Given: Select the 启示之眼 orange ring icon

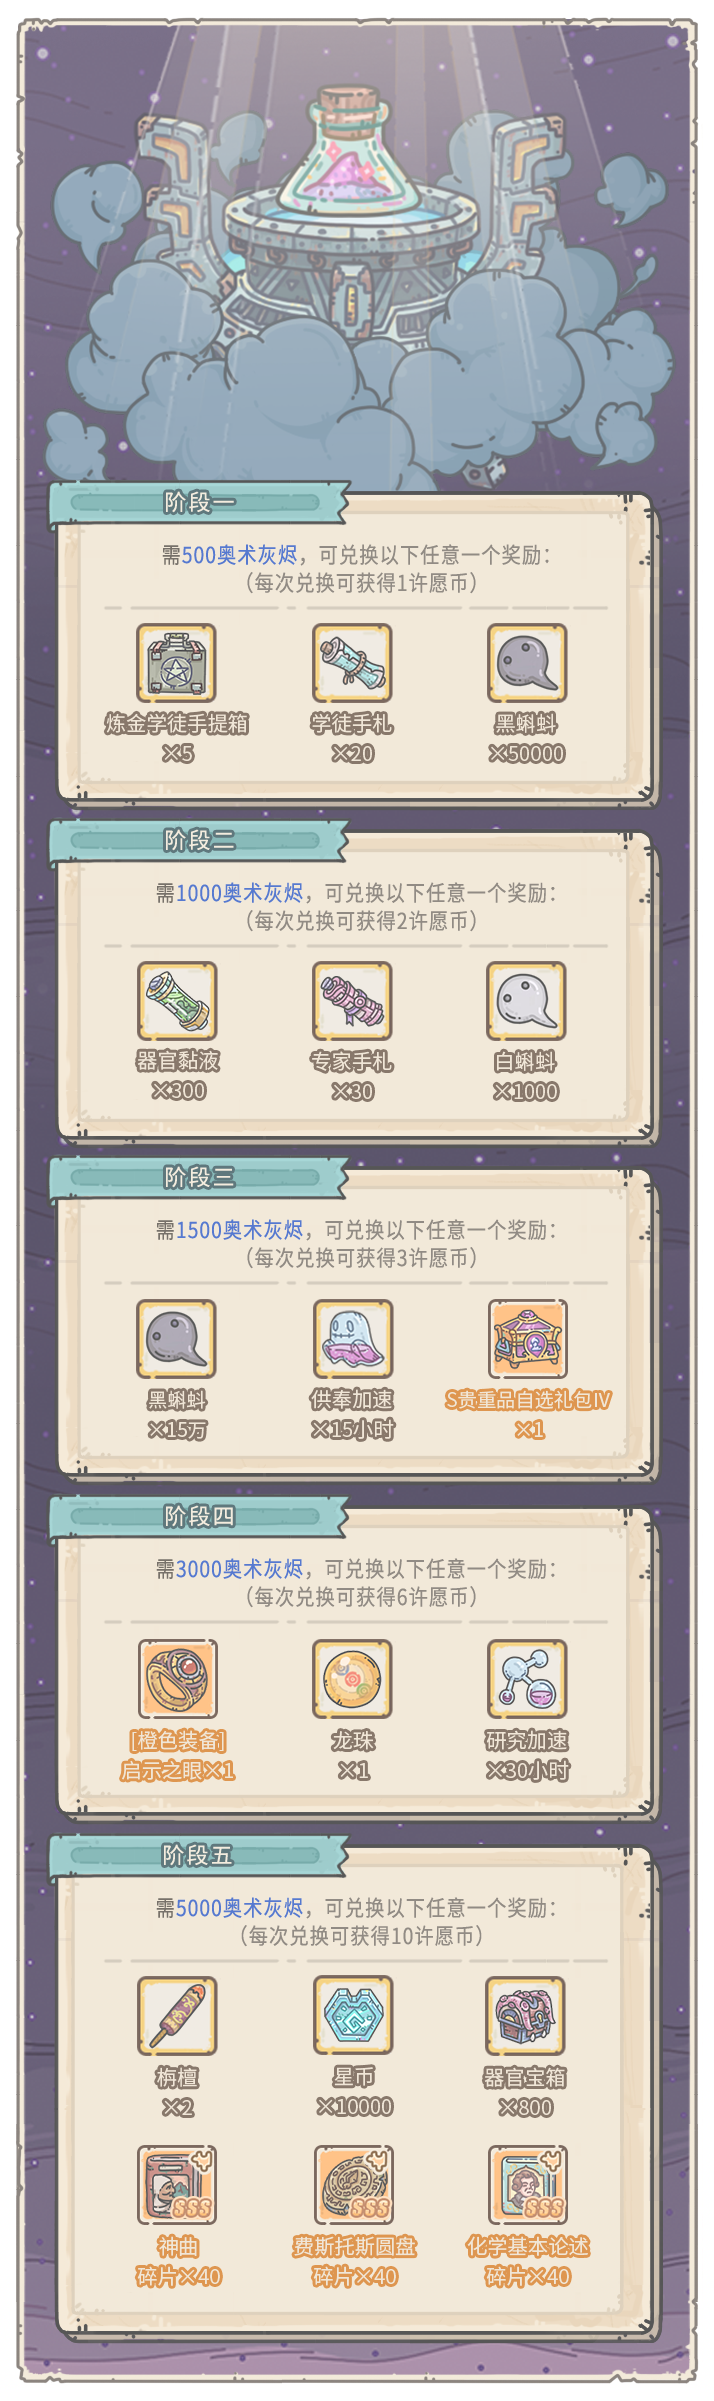Looking at the screenshot, I should click(x=177, y=1678).
